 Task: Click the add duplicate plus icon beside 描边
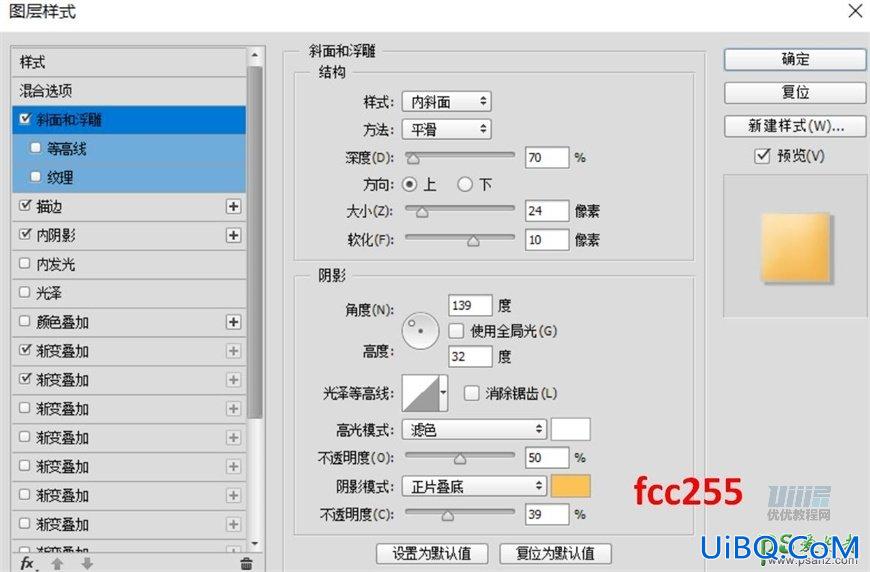(x=234, y=206)
